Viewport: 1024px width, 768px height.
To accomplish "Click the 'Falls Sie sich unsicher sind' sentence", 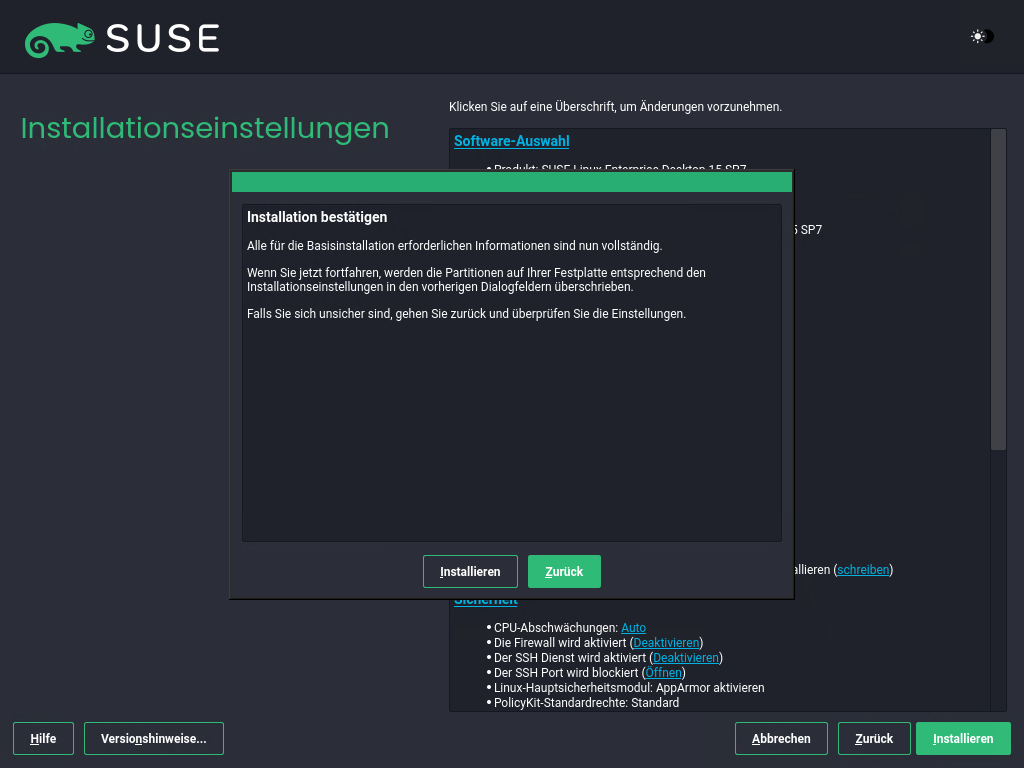I will coord(466,313).
